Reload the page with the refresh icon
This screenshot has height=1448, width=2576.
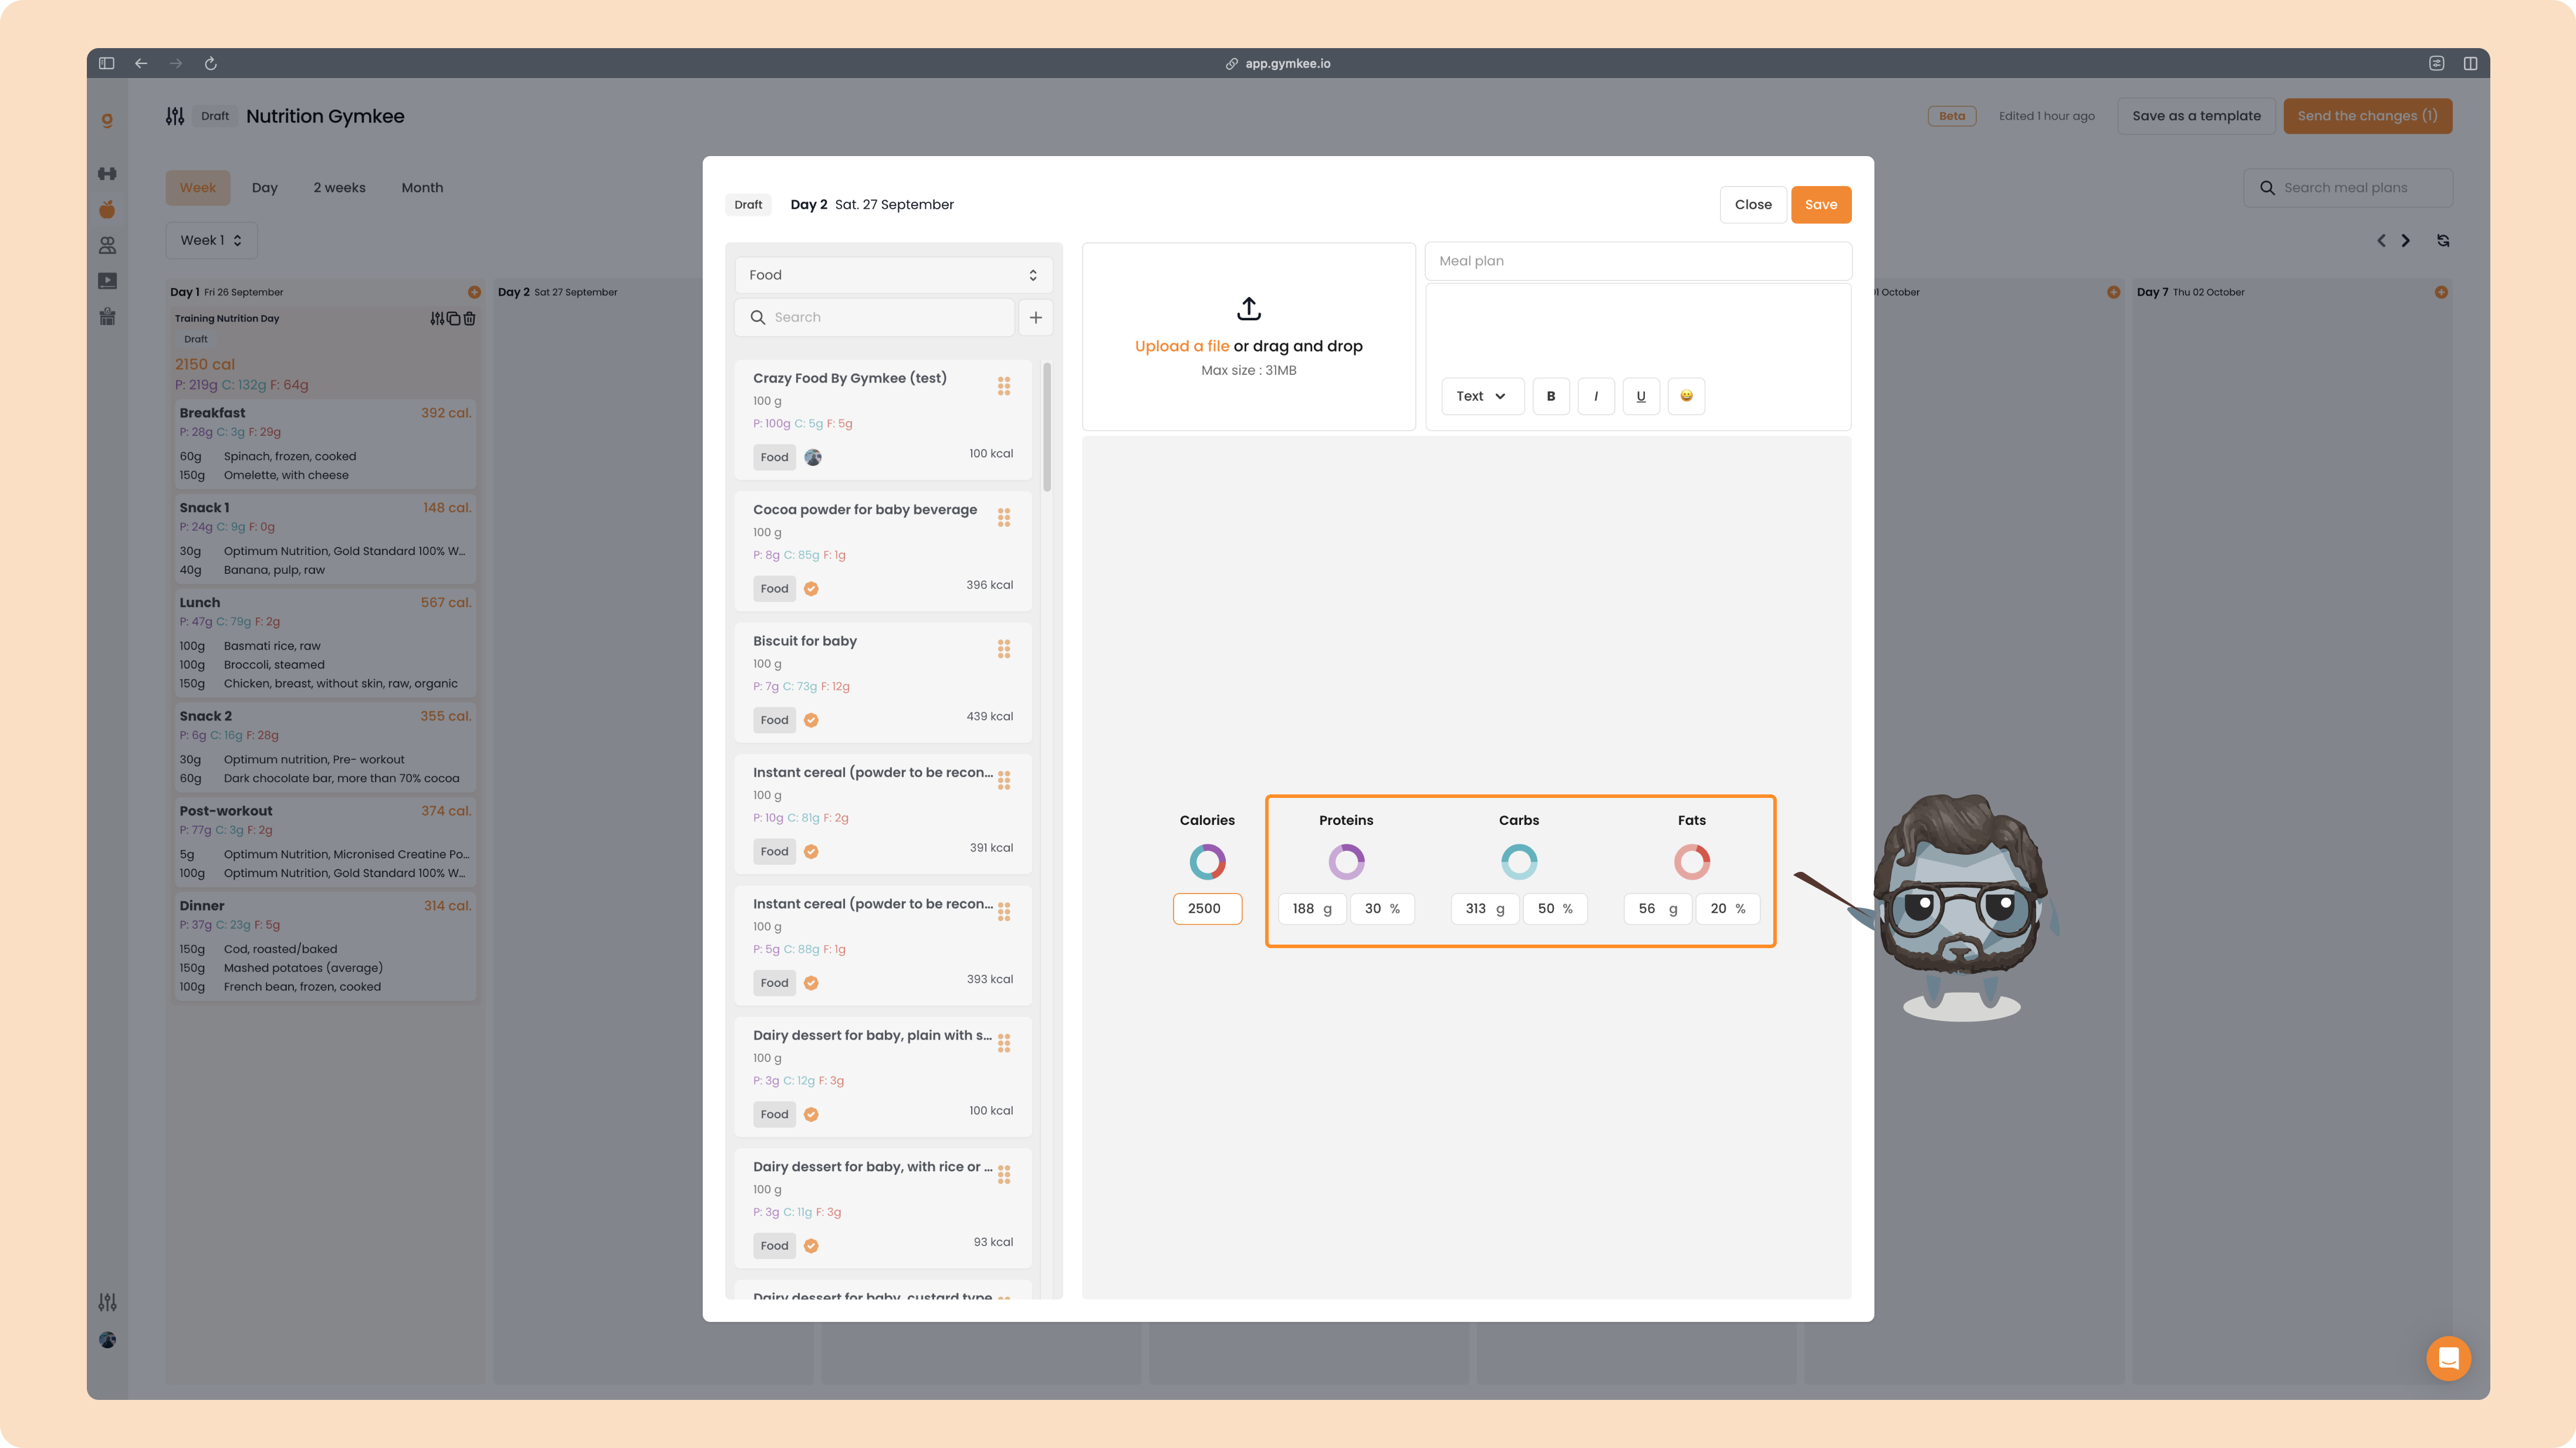(210, 63)
